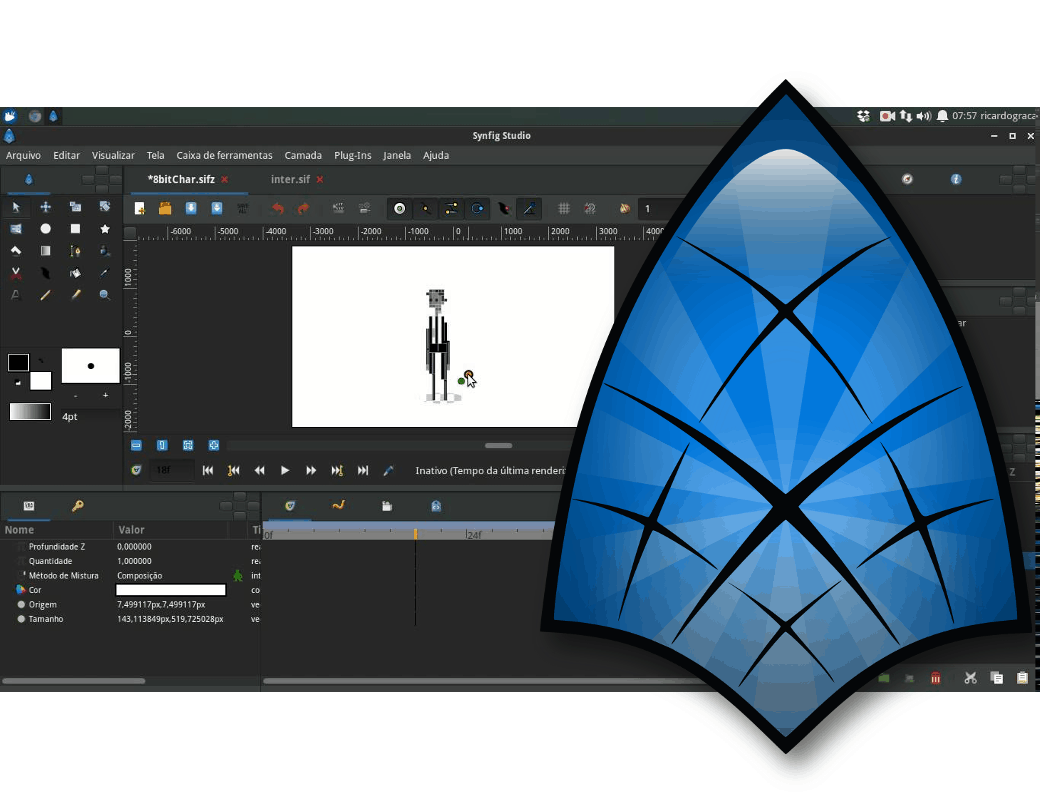Viewport: 1040px width, 800px height.
Task: Select the Transform (arrow) tool
Action: (x=16, y=207)
